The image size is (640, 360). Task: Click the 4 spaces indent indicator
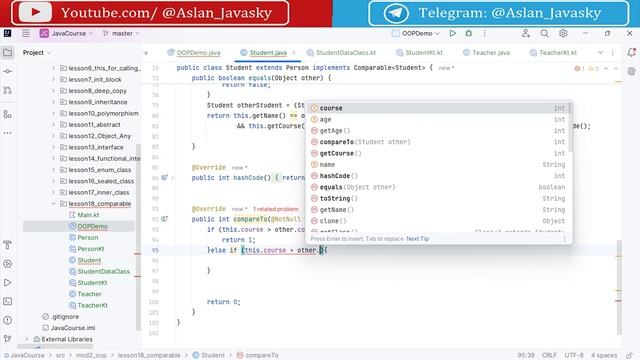pos(604,355)
